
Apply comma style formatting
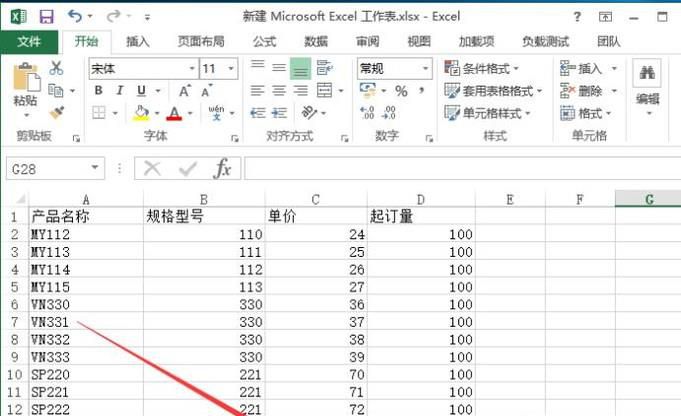click(421, 90)
